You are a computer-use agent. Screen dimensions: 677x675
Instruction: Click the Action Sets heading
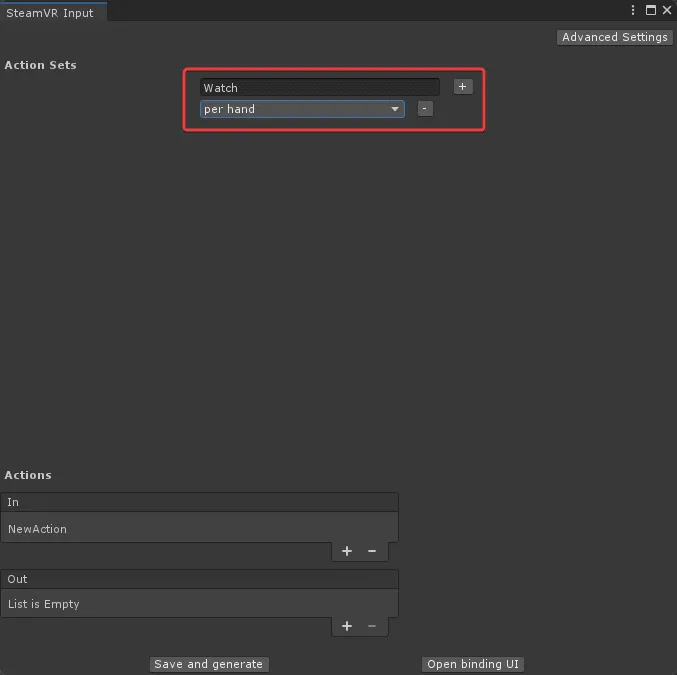(41, 65)
